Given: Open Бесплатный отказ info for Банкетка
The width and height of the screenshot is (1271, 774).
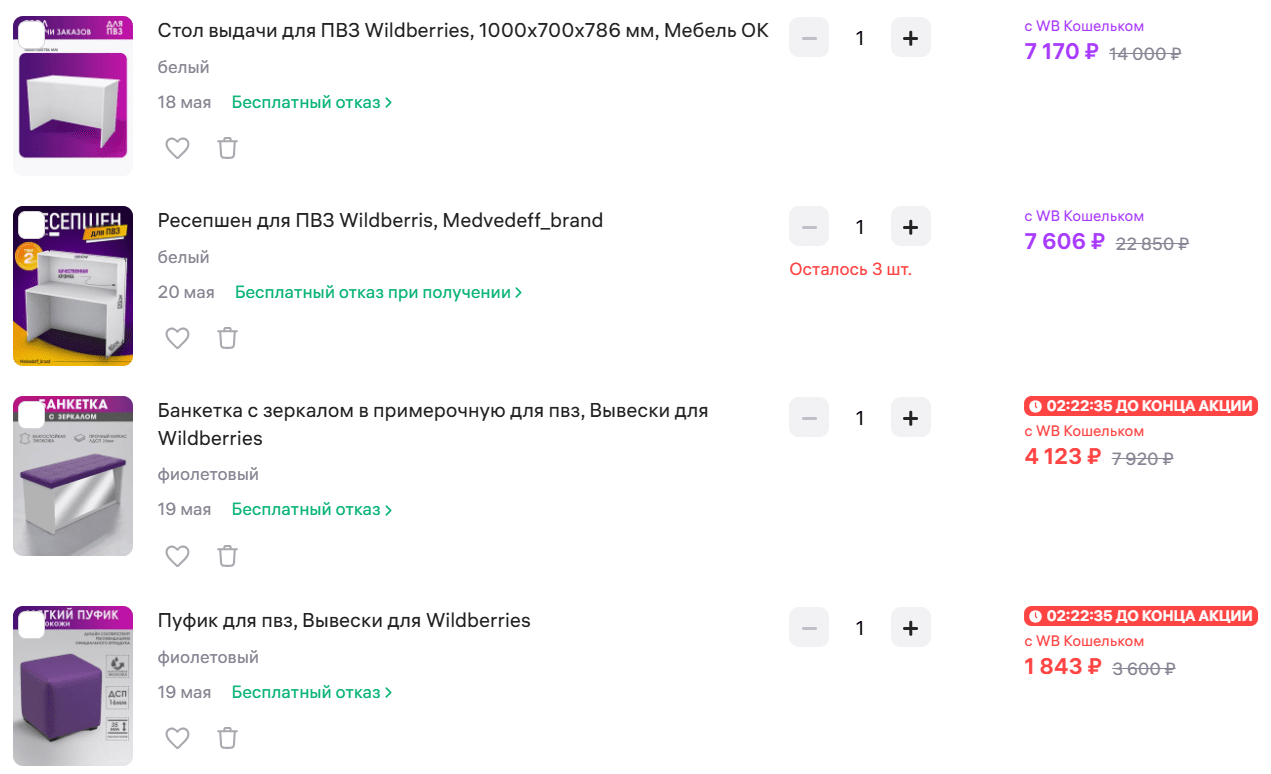Looking at the screenshot, I should tap(312, 509).
